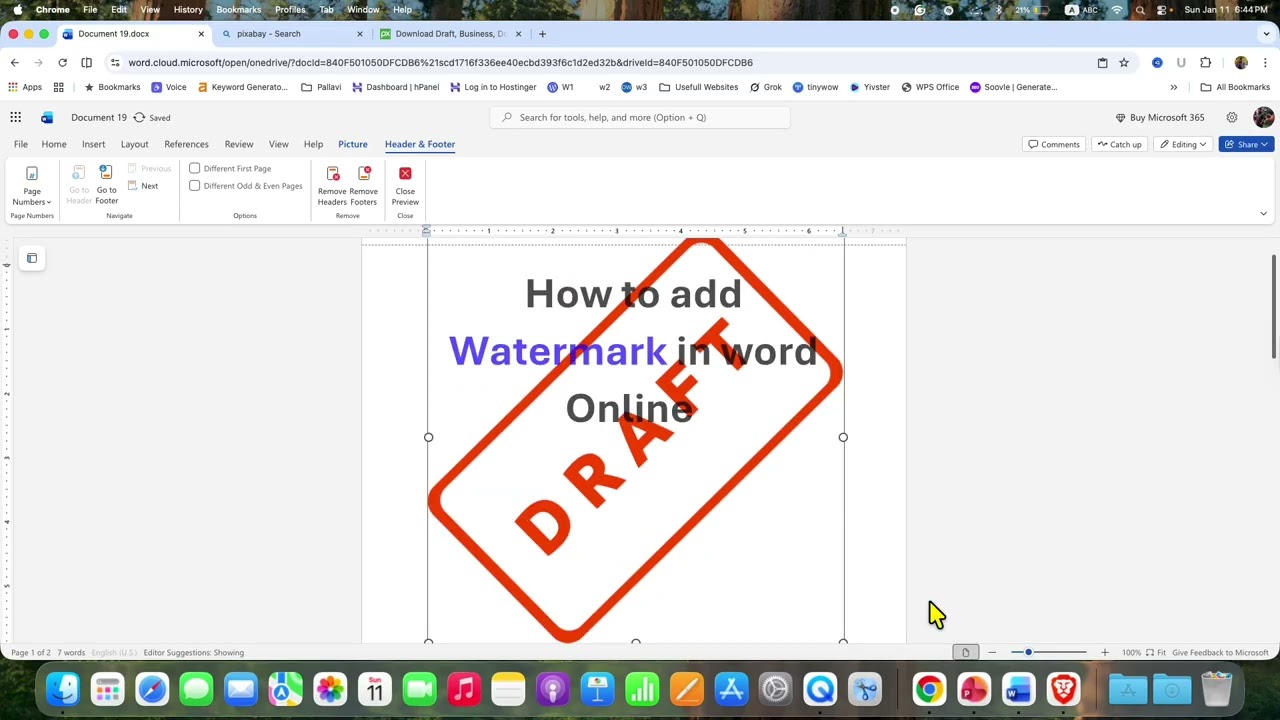The width and height of the screenshot is (1280, 720).
Task: Click the Tiny Wow bookmark
Action: tap(815, 87)
